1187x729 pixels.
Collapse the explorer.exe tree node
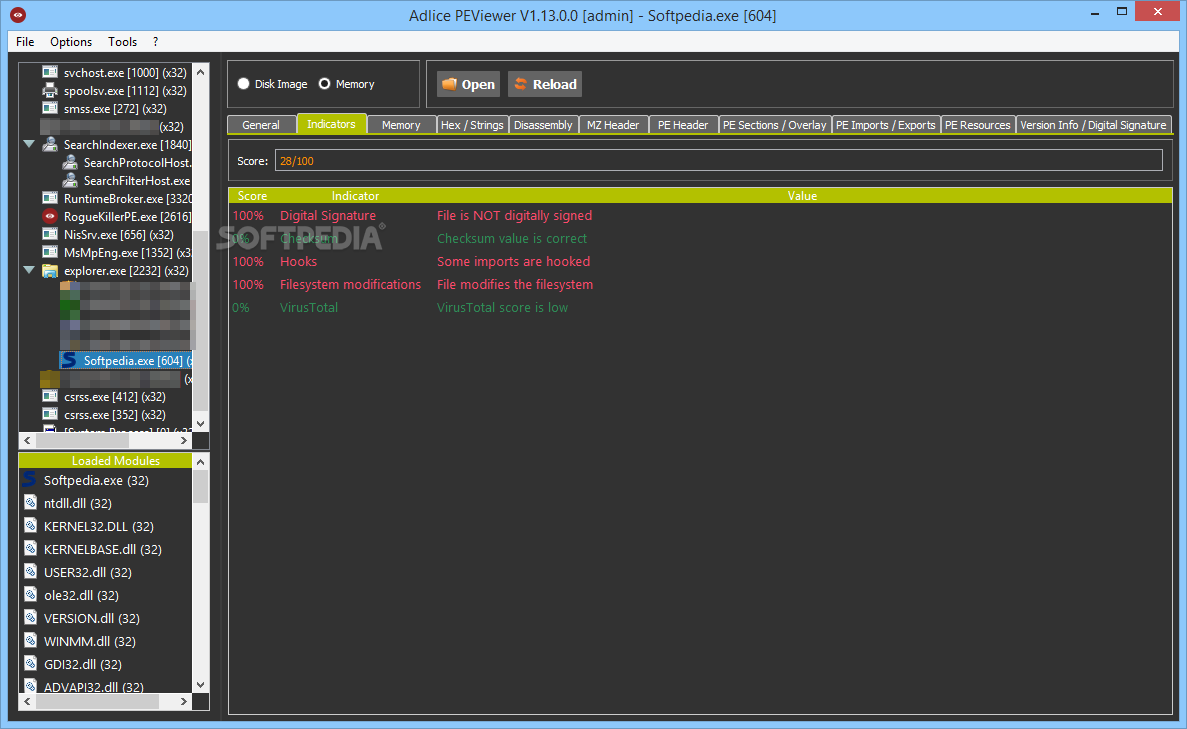point(30,270)
